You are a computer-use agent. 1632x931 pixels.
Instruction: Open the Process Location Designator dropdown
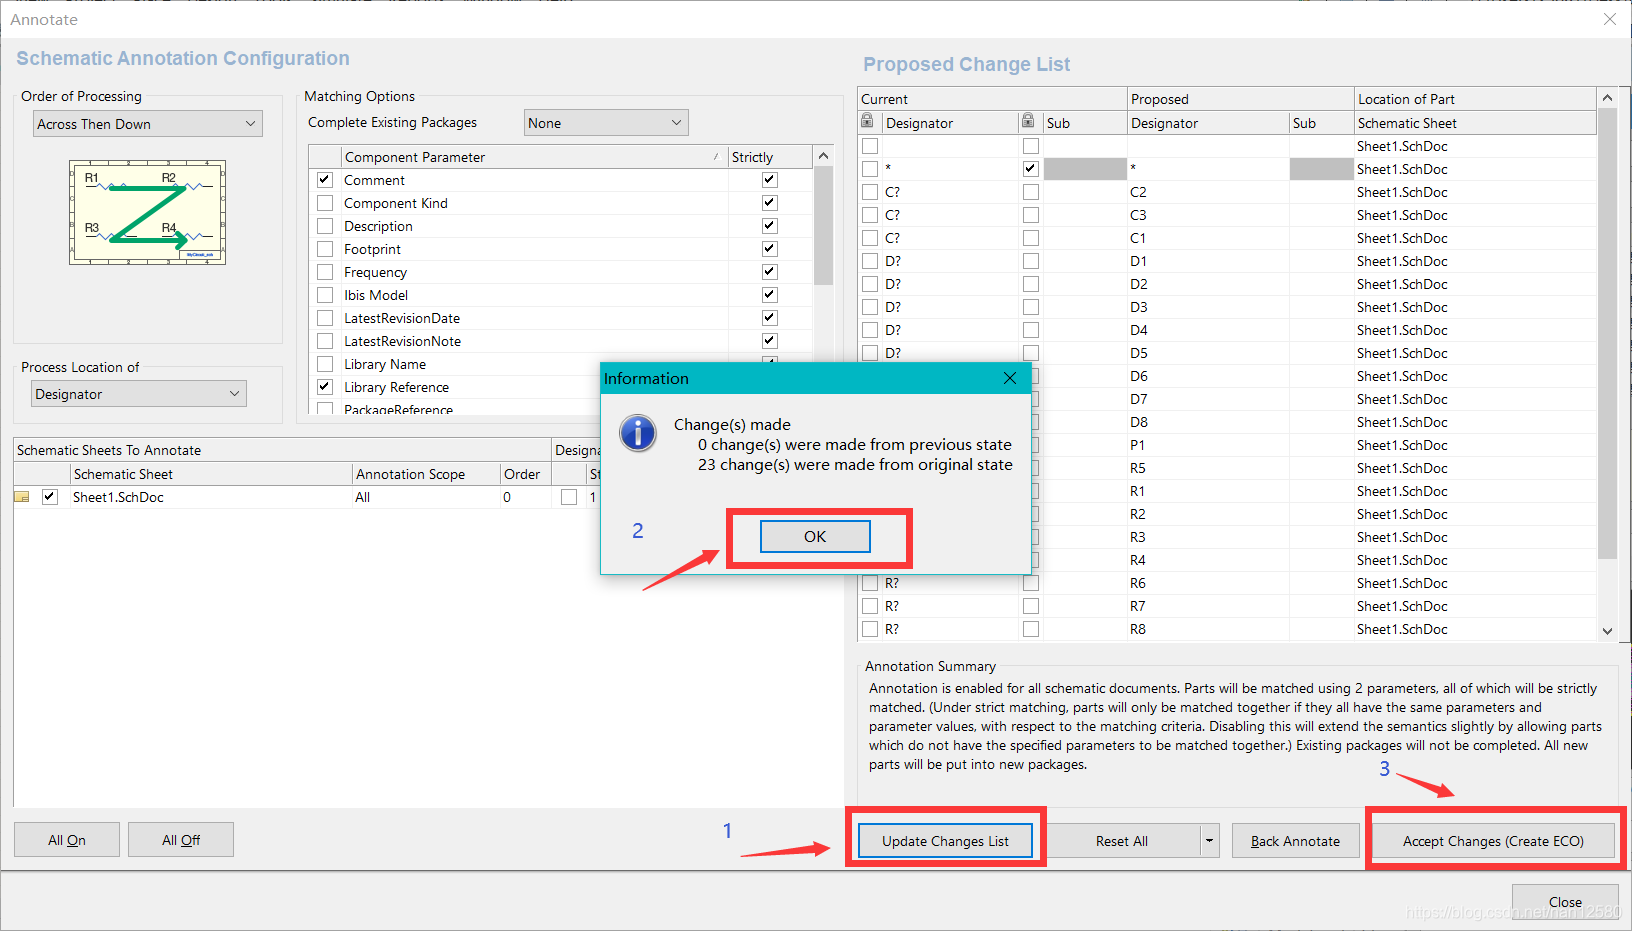pos(139,394)
